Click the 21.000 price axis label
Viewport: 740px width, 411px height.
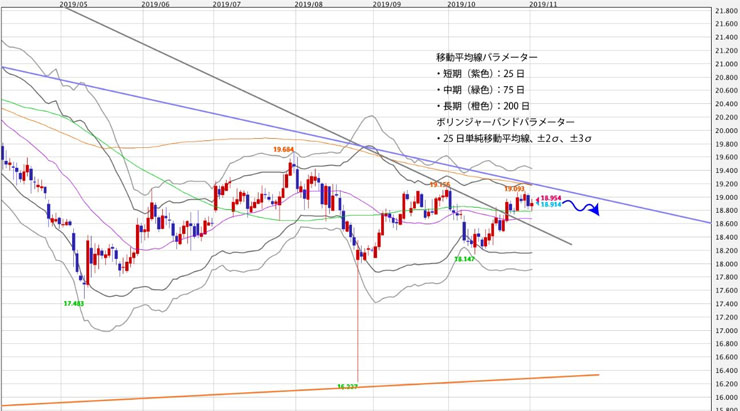[726, 64]
